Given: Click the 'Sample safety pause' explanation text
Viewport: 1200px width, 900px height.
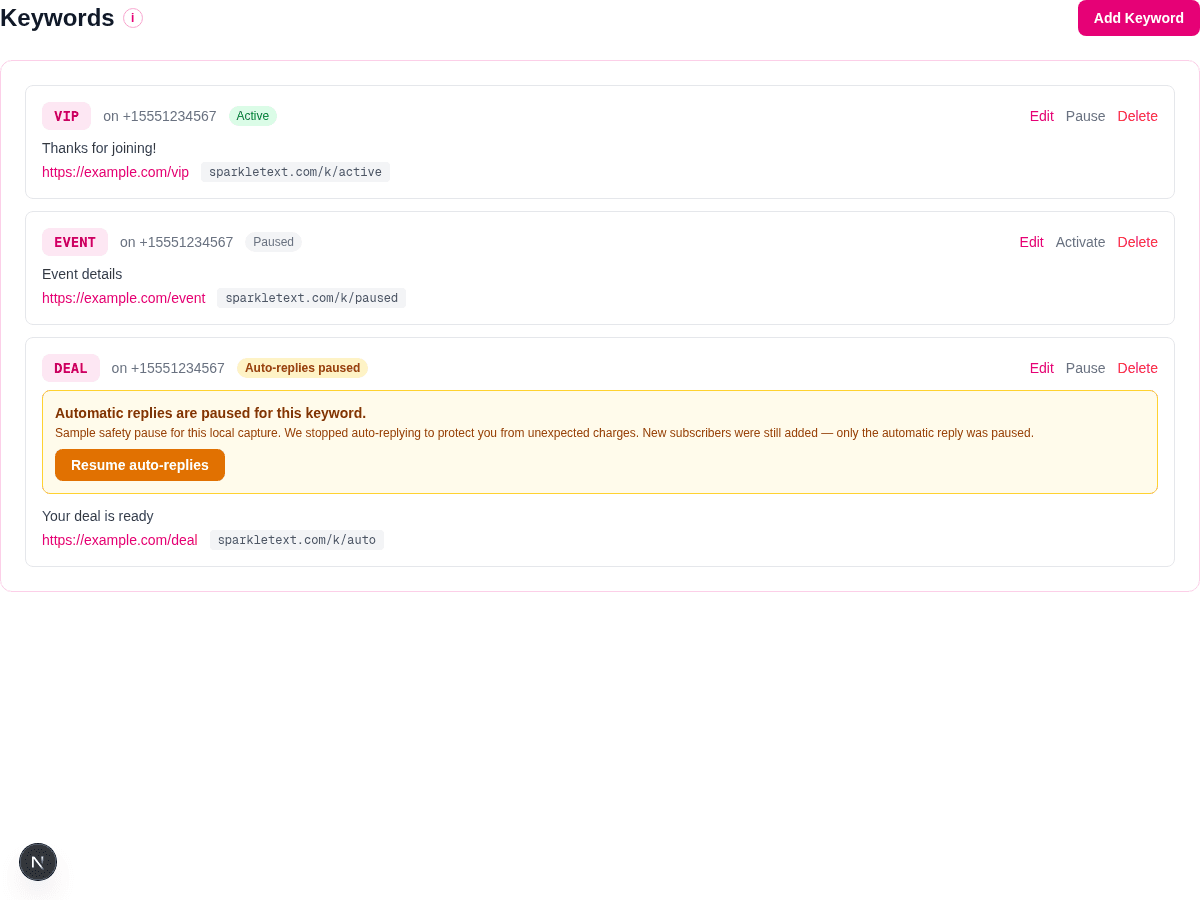Looking at the screenshot, I should (544, 433).
